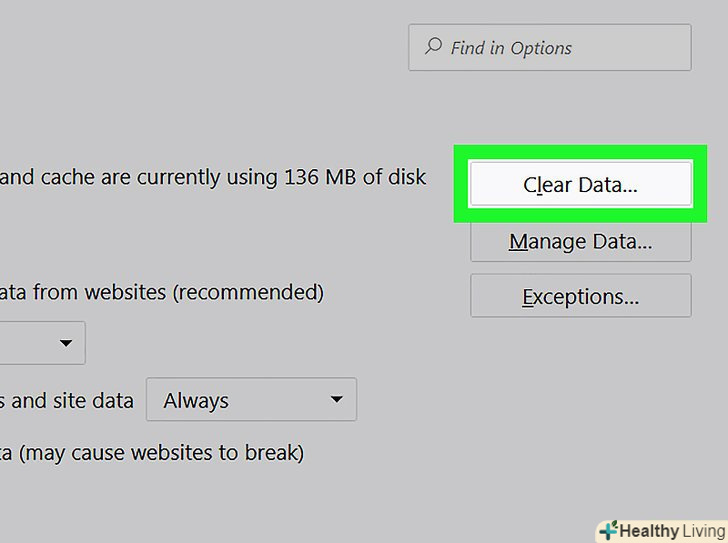This screenshot has width=728, height=543.
Task: Open the Exceptions dialog
Action: (x=580, y=297)
